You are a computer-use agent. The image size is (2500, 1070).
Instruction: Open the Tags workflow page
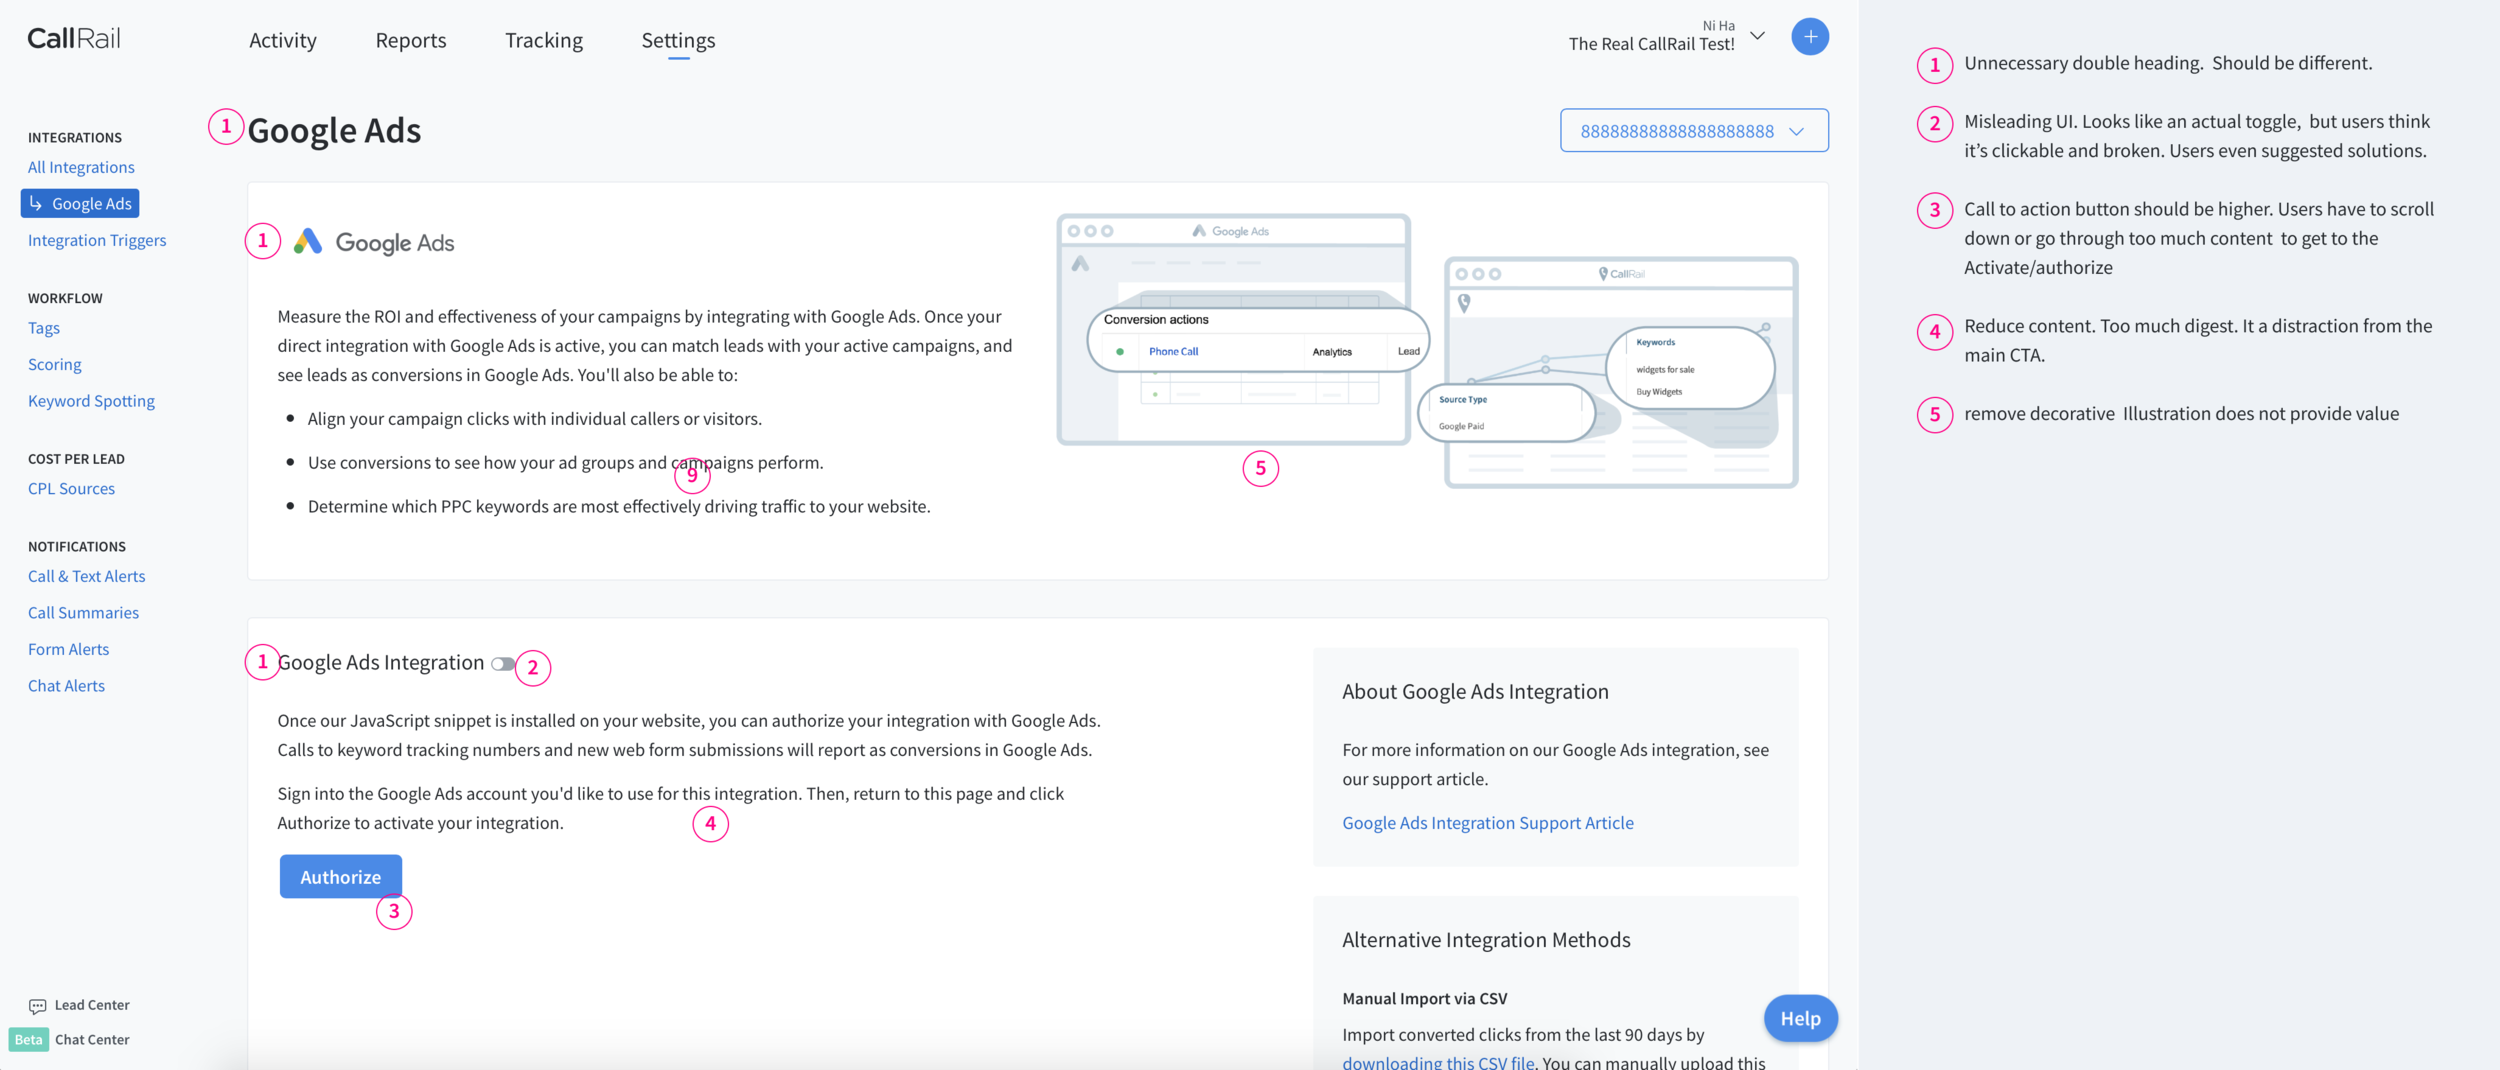pos(44,328)
